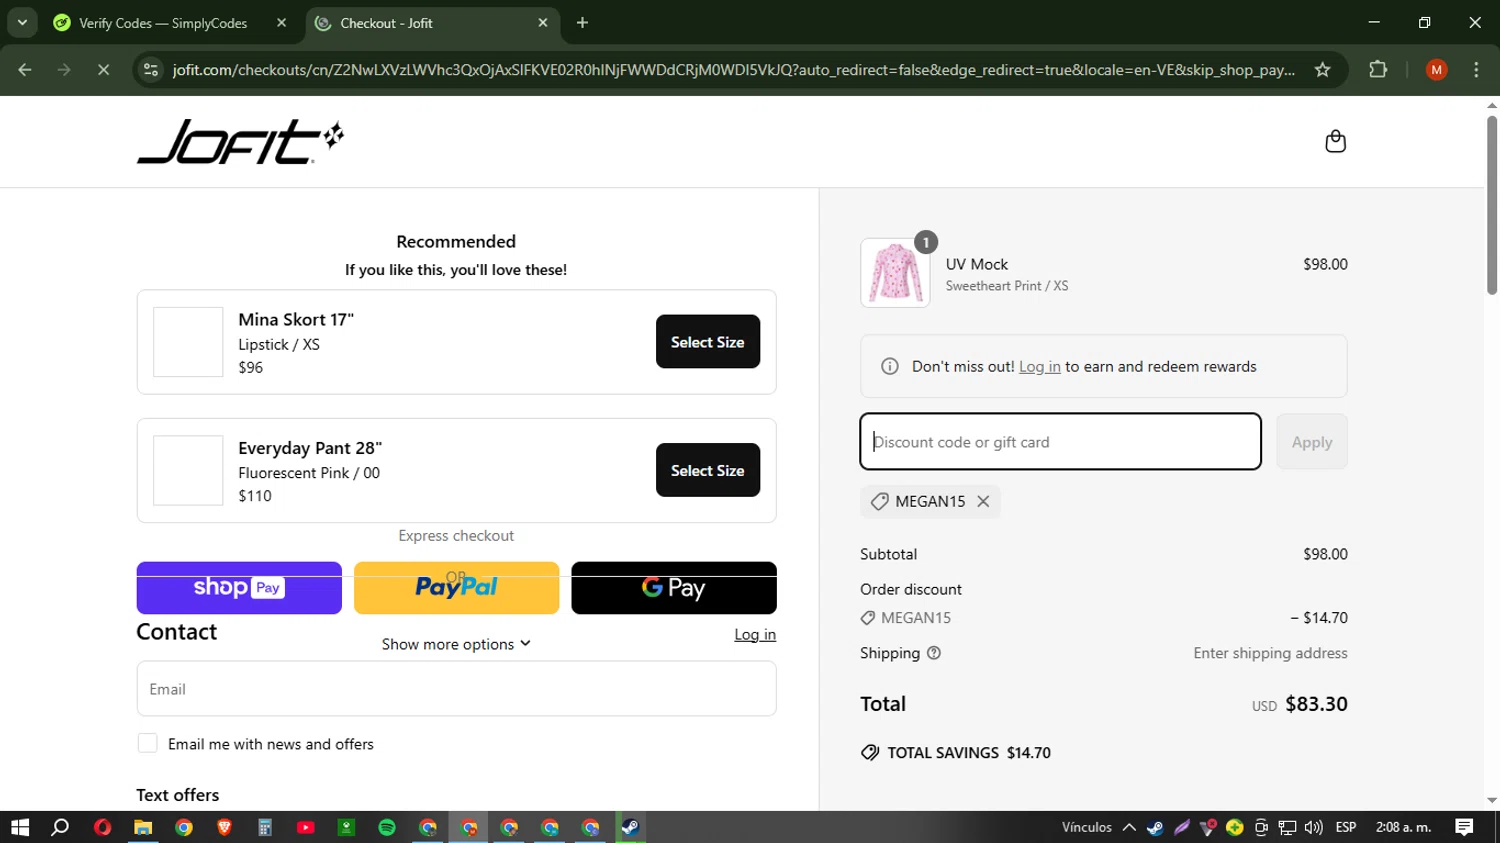Screen dimensions: 1500x843
Task: Click the Meet Now camera tray icon
Action: [x=1261, y=827]
